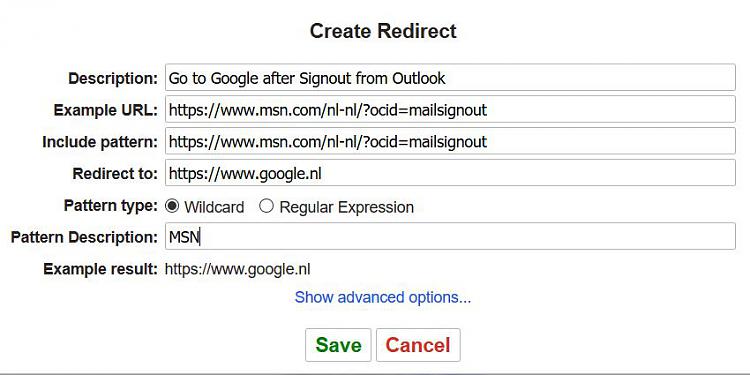Select the Redirect to input field
The image size is (750, 375).
(x=450, y=173)
